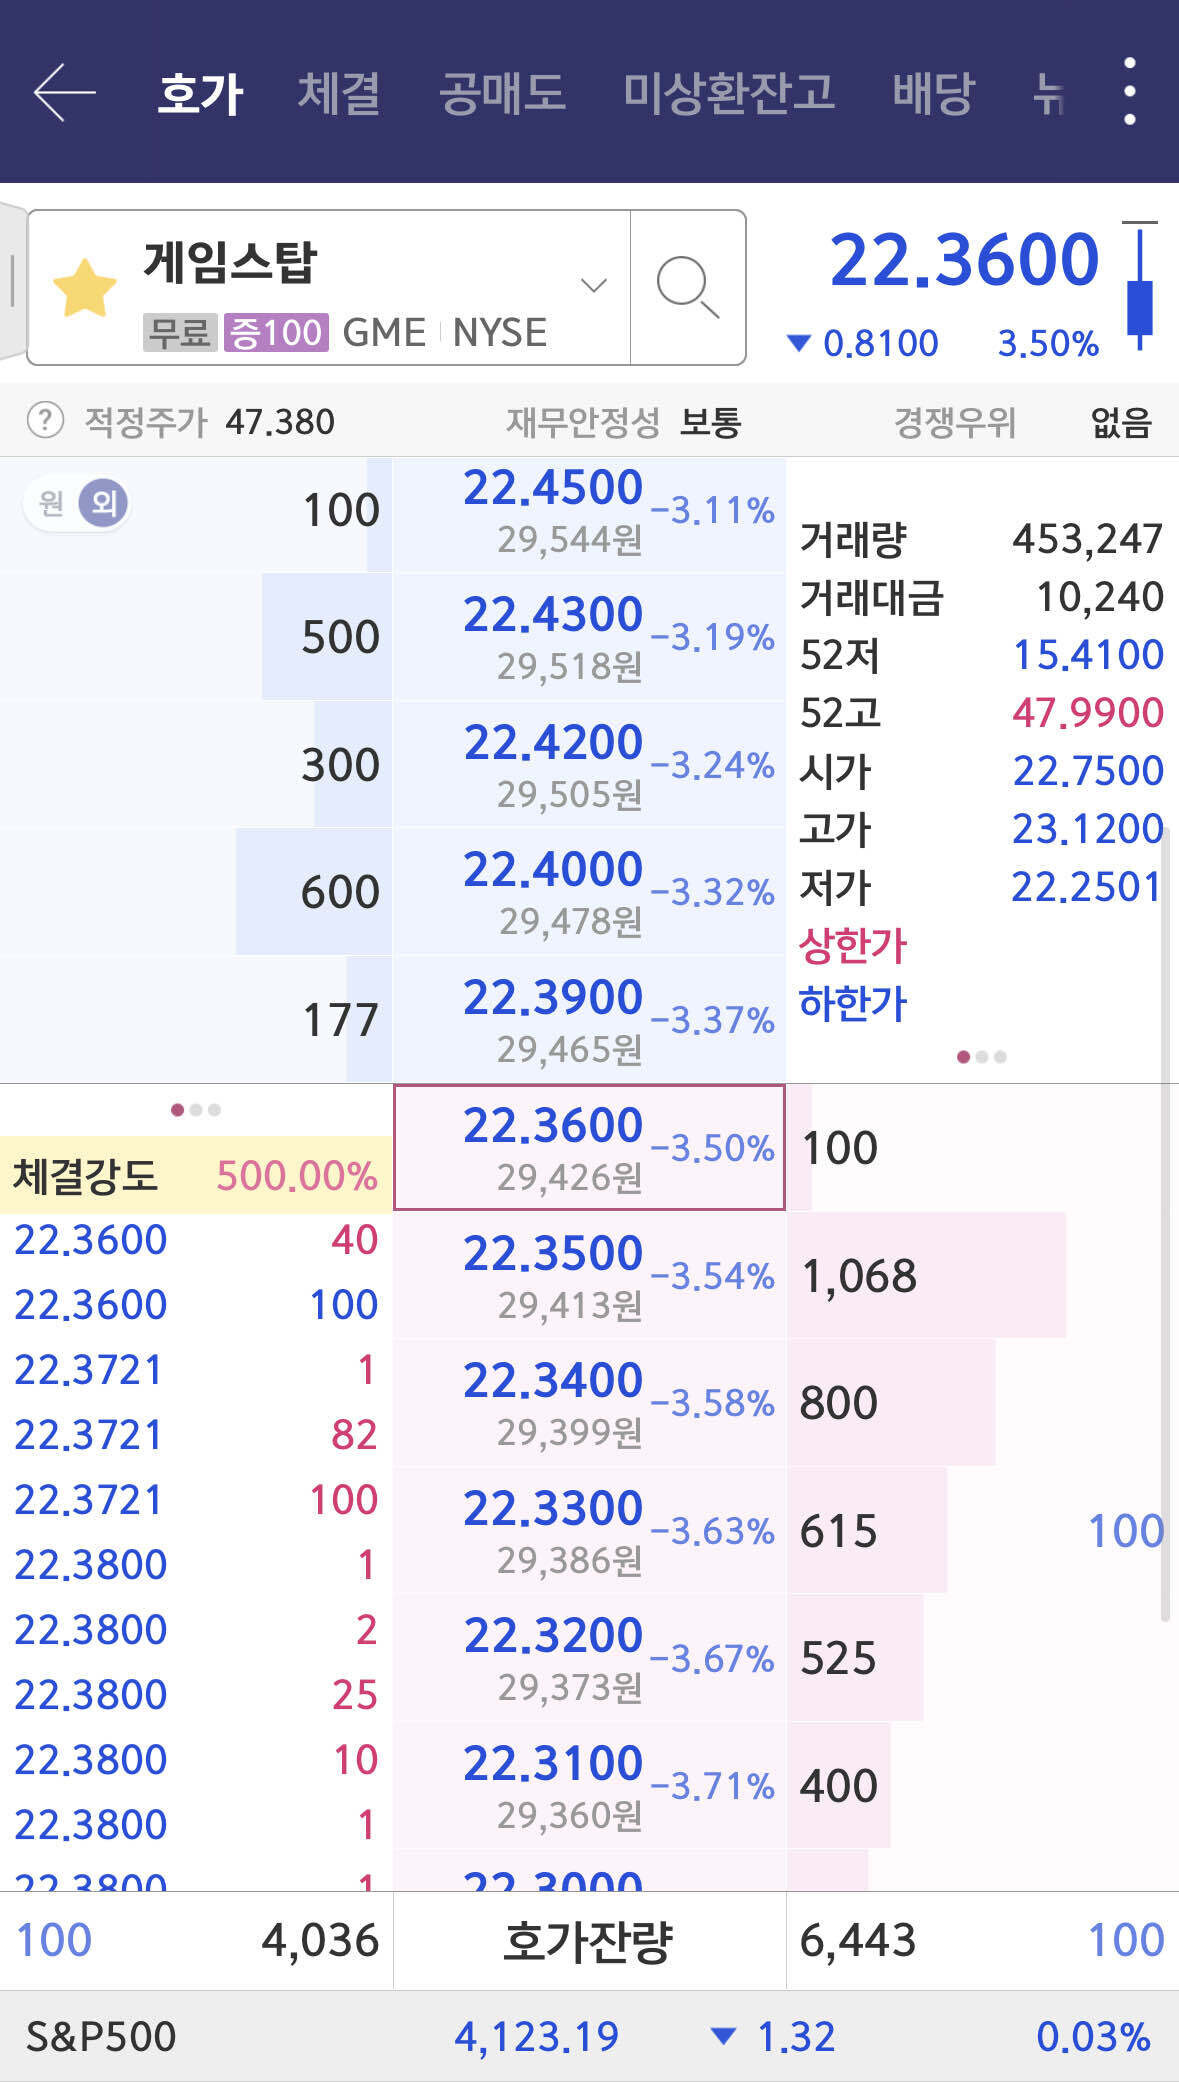Select the 22.3900 ask price row
Viewport: 1179px width, 2082px height.
tap(589, 1019)
